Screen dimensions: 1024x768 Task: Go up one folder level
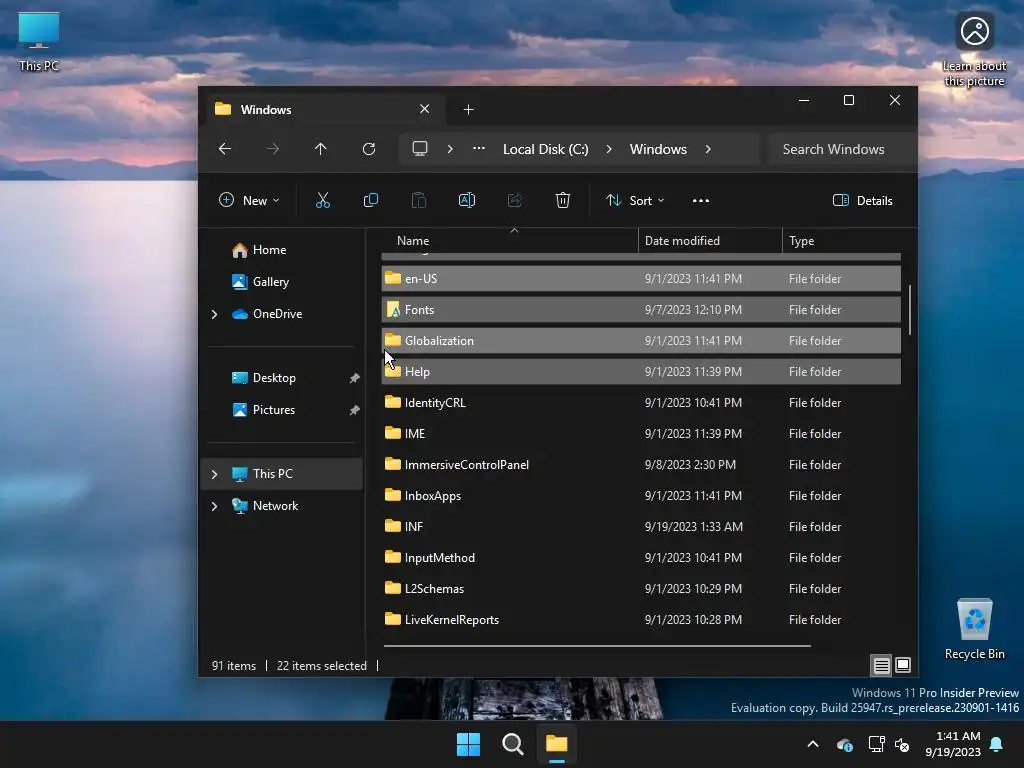321,149
